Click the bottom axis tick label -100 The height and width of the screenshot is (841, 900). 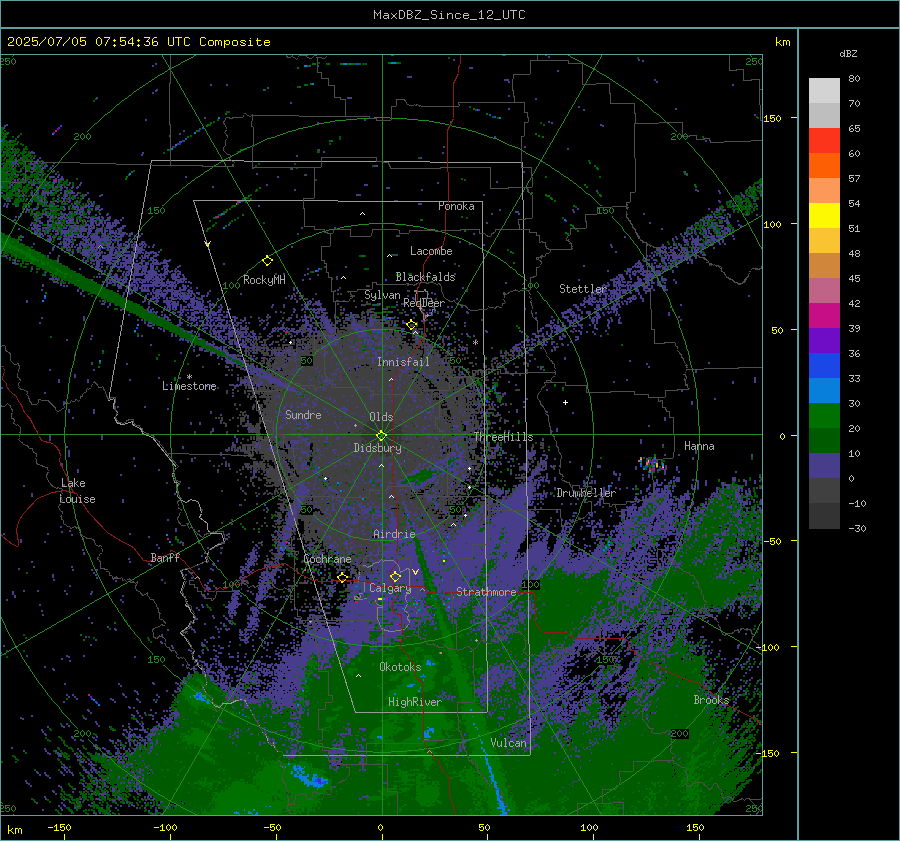(165, 827)
